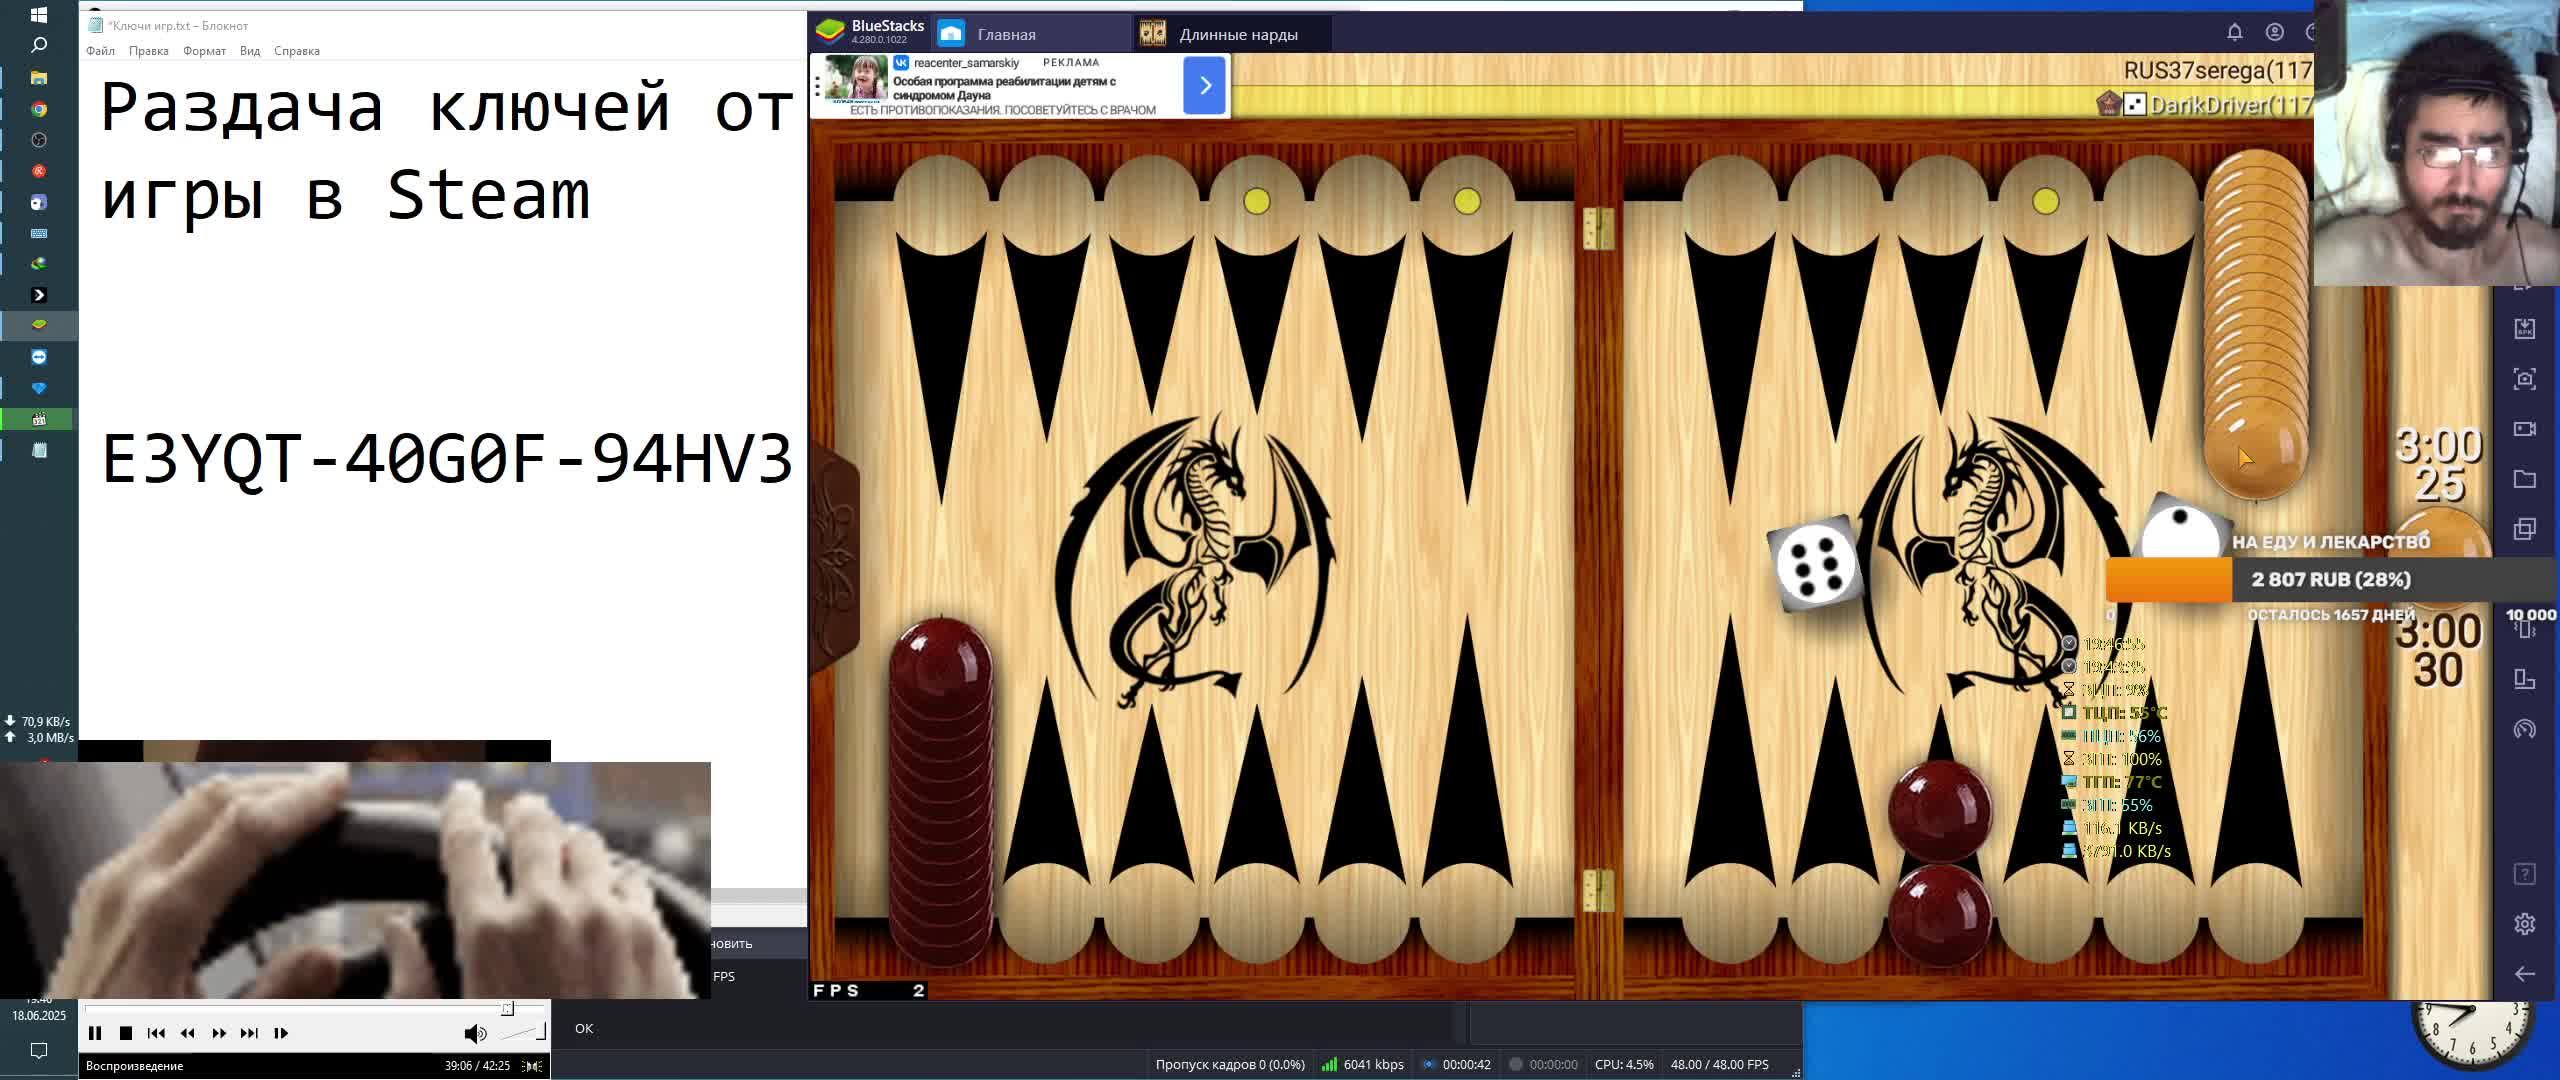Switch to the Главная tab in BlueStacks

pos(1005,34)
